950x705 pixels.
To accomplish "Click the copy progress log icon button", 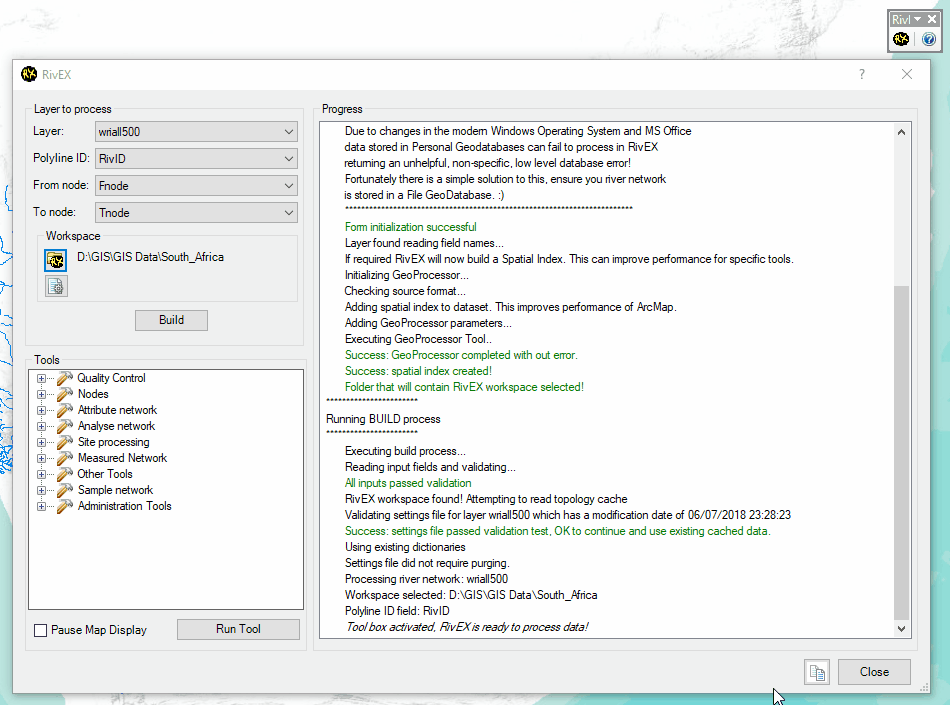I will point(817,672).
